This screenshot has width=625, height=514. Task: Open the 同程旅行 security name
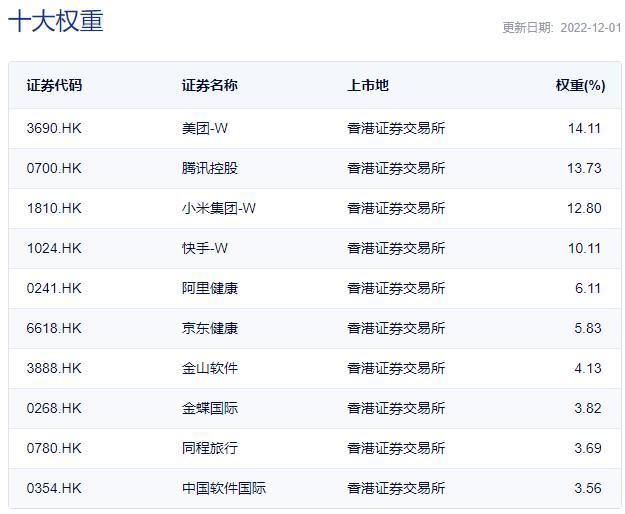click(x=210, y=448)
